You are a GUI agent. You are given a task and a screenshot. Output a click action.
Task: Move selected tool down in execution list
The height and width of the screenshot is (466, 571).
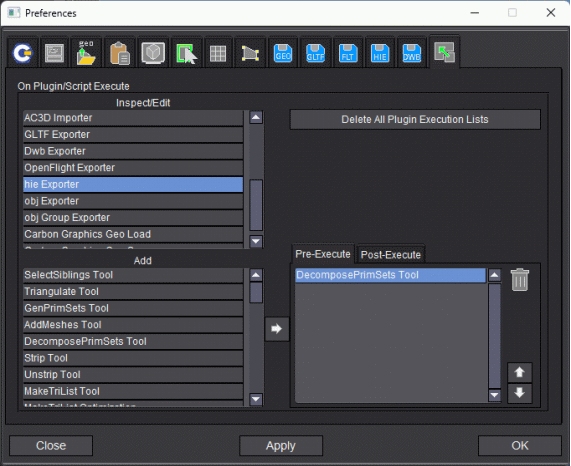520,393
